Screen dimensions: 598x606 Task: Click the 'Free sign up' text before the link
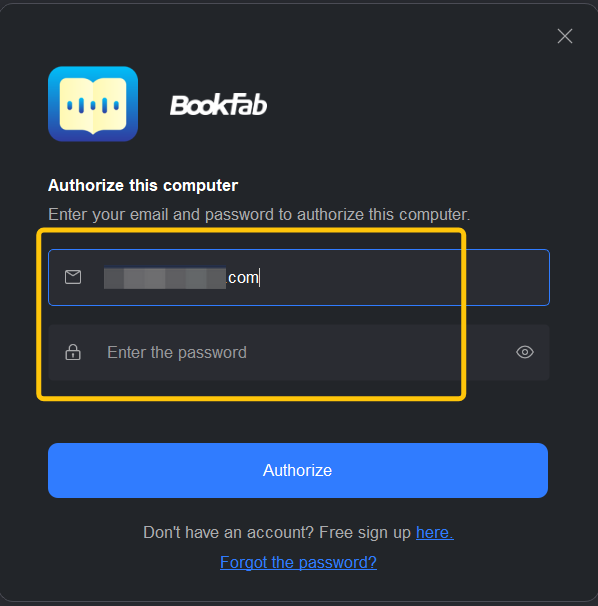pos(365,533)
